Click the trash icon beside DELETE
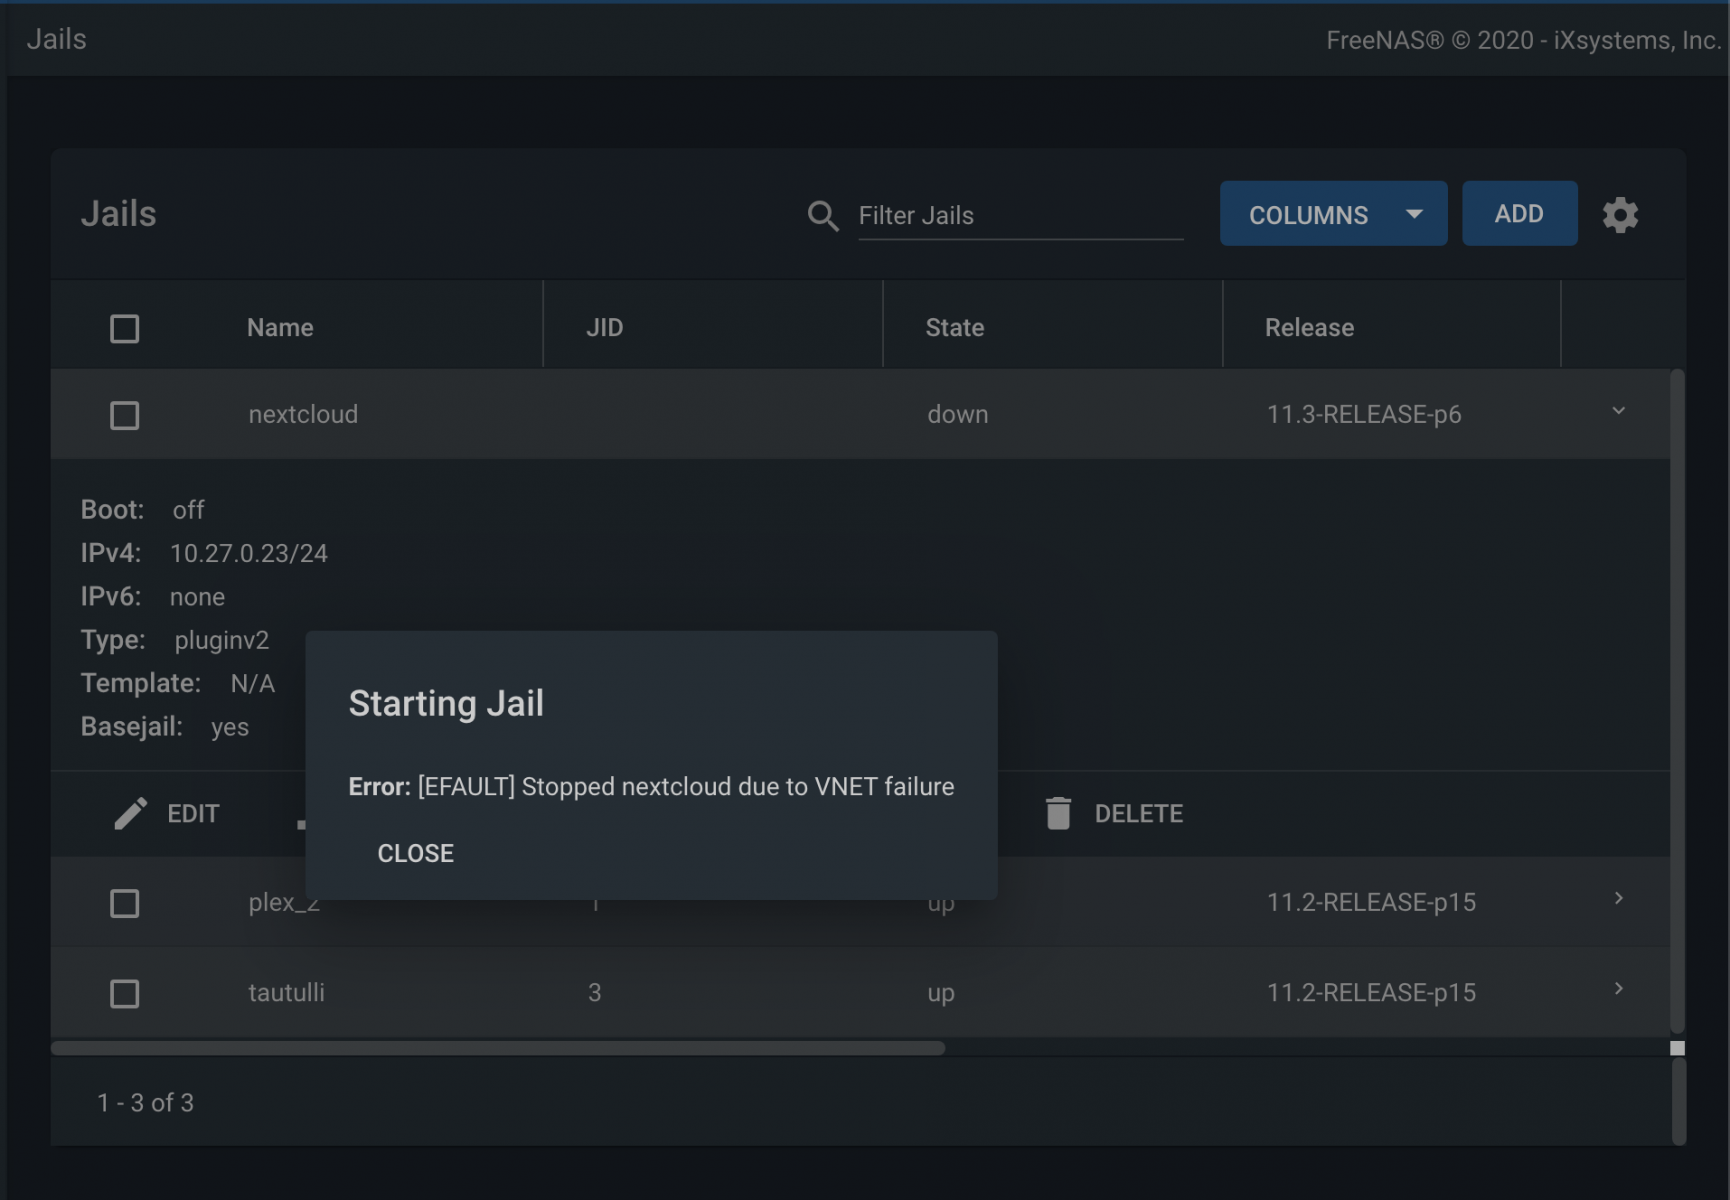The width and height of the screenshot is (1730, 1200). click(x=1058, y=813)
